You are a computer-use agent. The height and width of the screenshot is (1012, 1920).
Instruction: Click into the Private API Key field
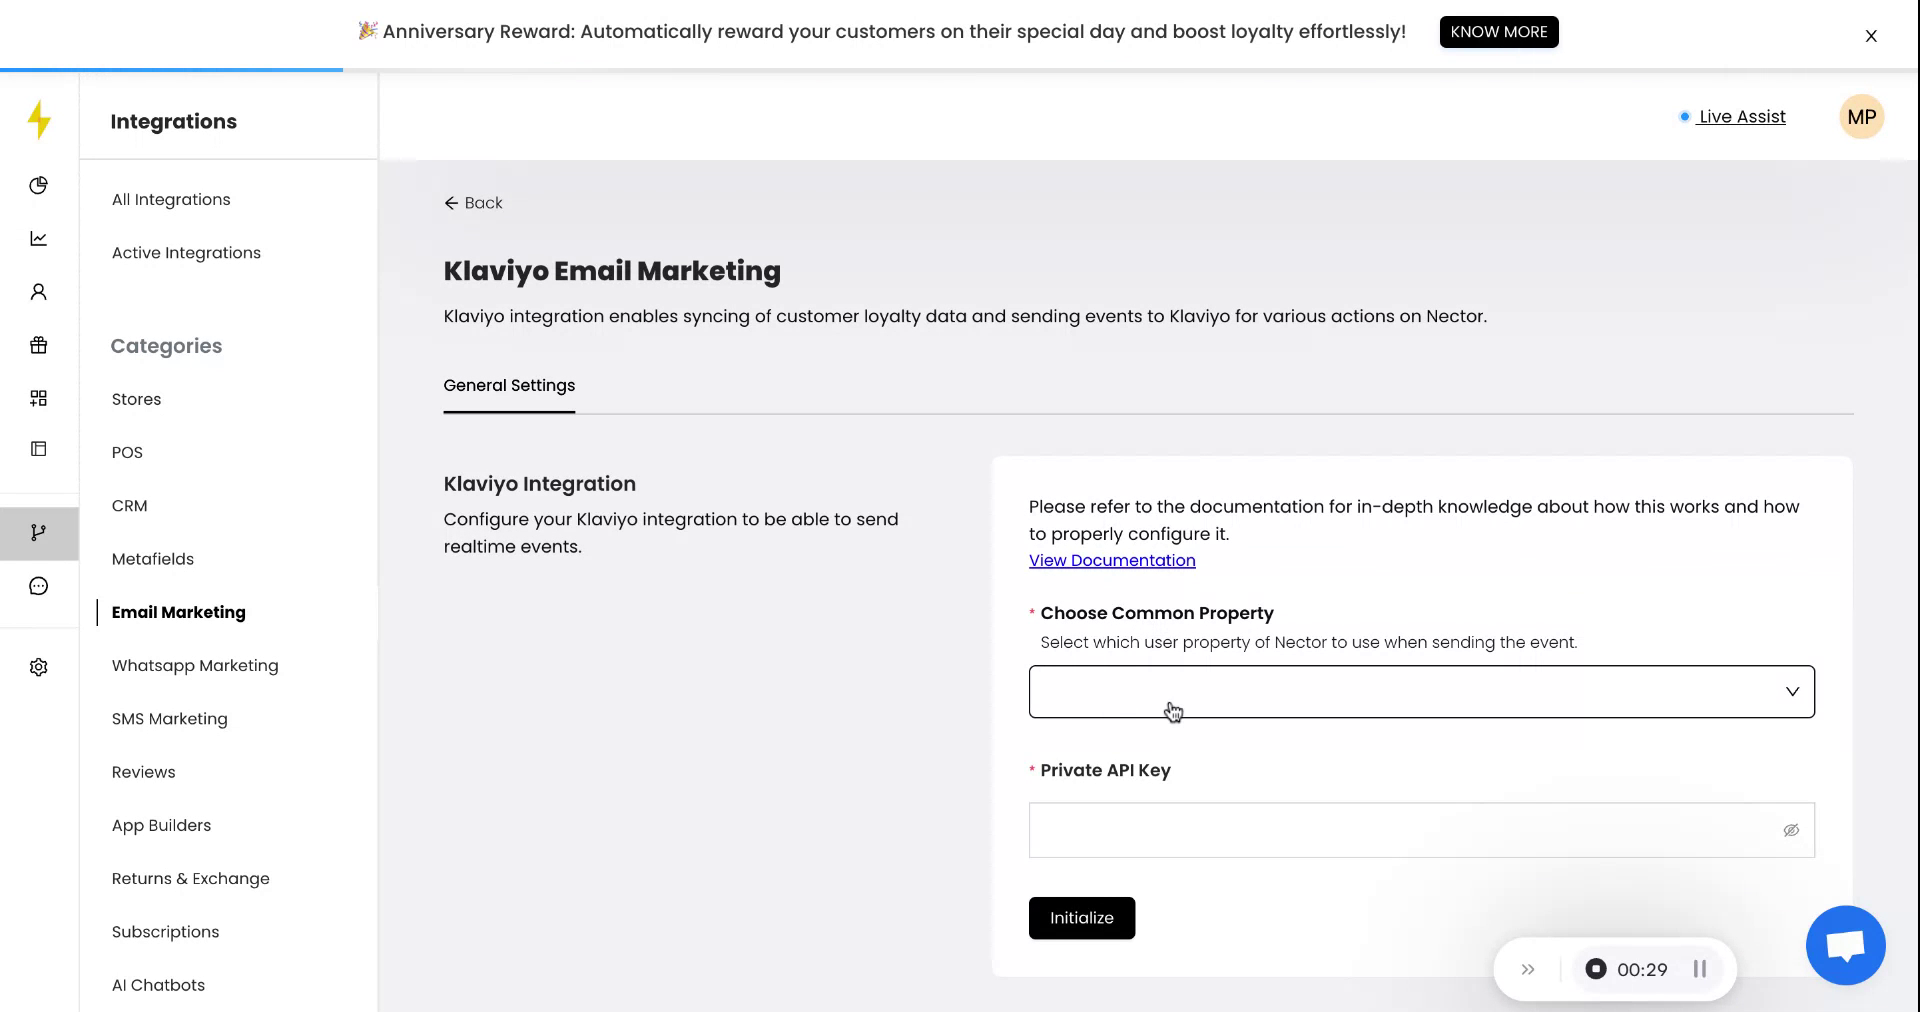coord(1400,830)
